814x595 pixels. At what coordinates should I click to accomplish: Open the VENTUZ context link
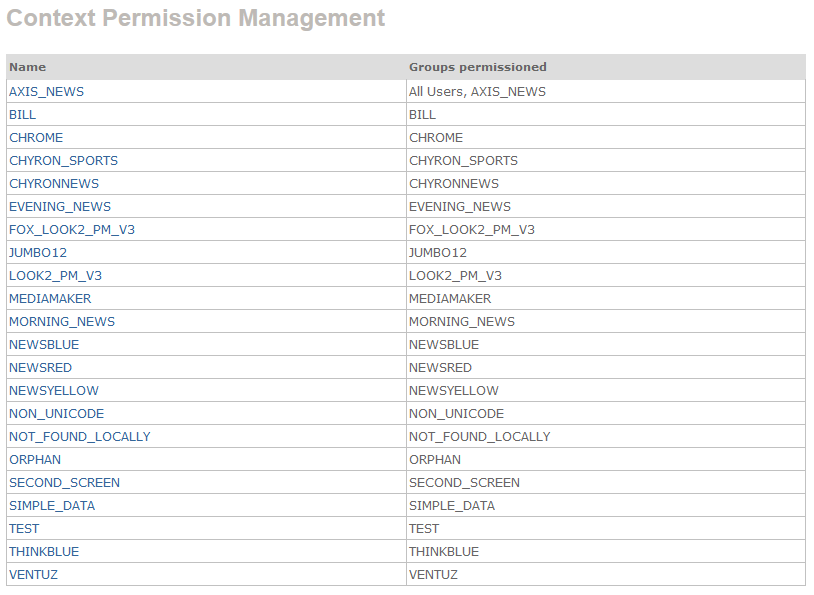[x=33, y=574]
